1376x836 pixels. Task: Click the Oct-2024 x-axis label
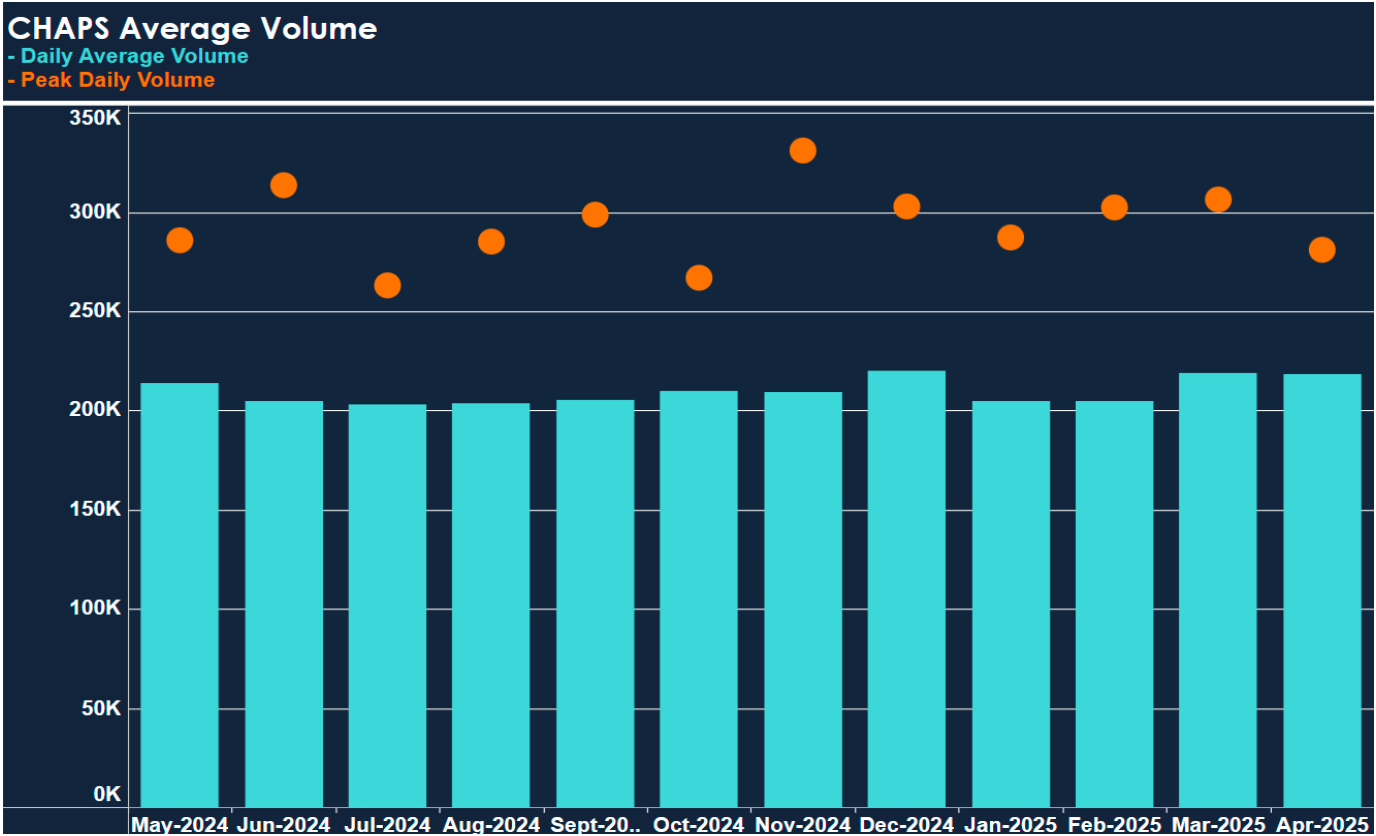(x=699, y=824)
